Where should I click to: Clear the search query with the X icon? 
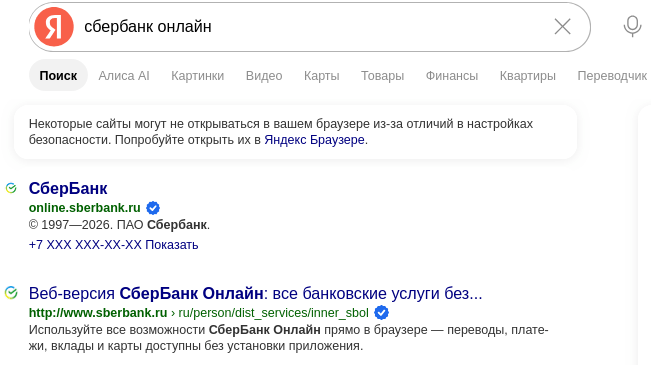[563, 27]
